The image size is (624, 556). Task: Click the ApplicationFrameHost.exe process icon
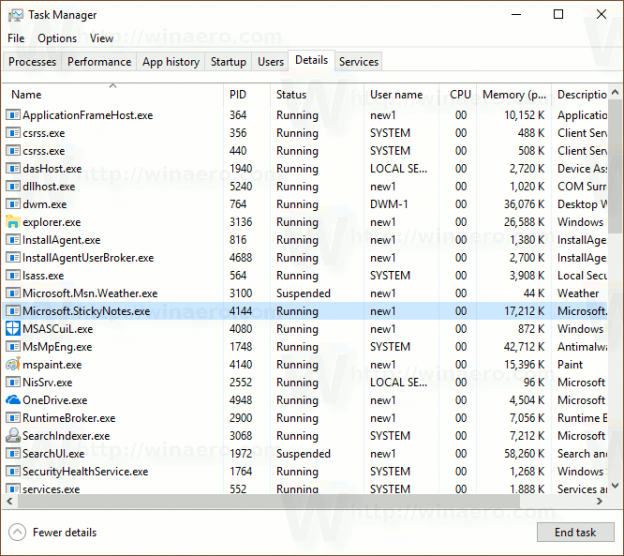pyautogui.click(x=13, y=115)
